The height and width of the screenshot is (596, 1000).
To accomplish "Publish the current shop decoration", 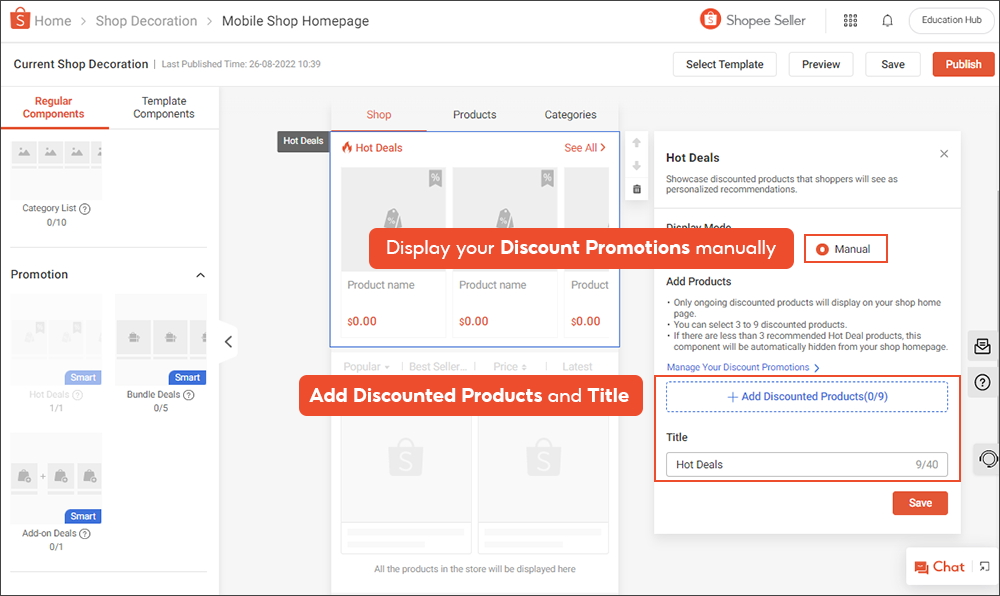I will 962,63.
